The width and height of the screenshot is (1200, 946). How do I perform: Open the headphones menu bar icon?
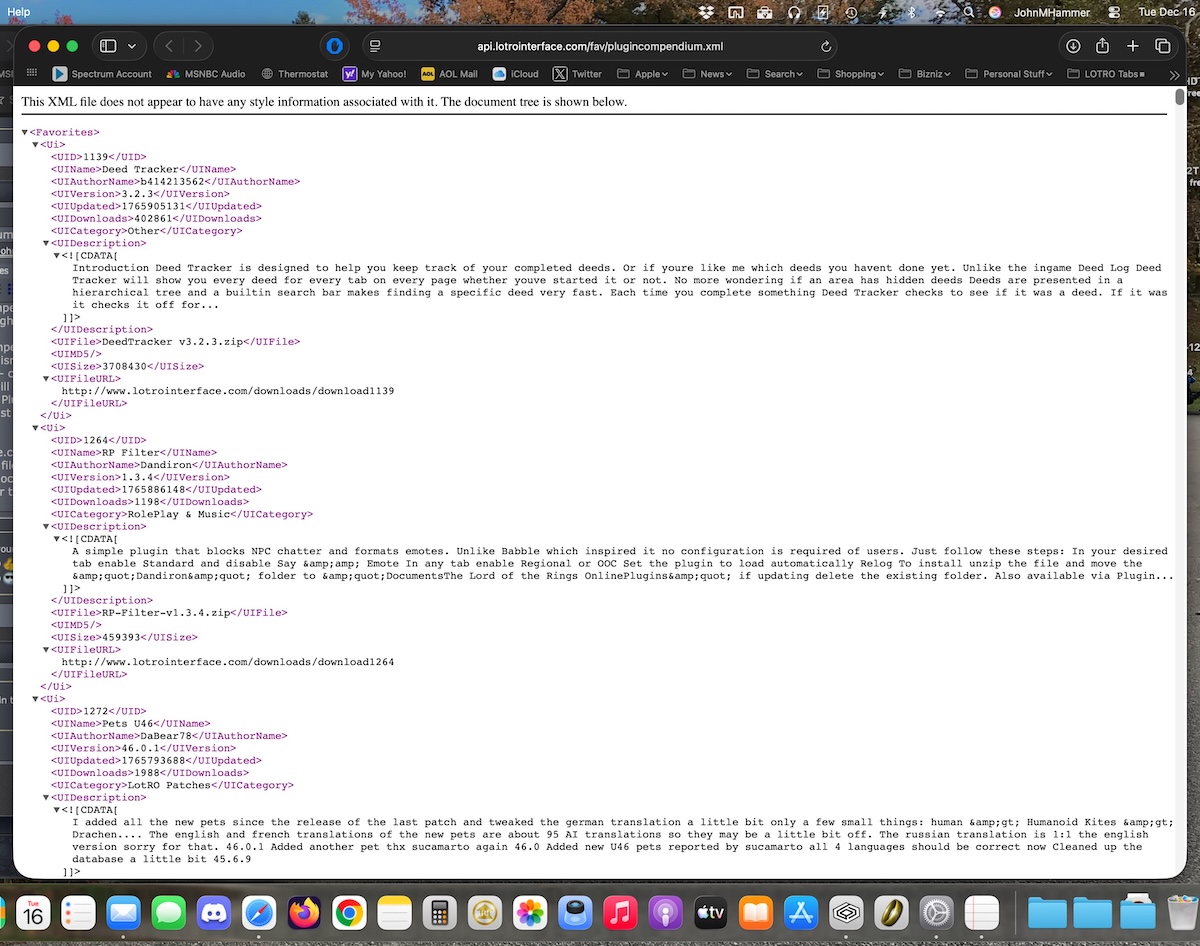point(794,12)
